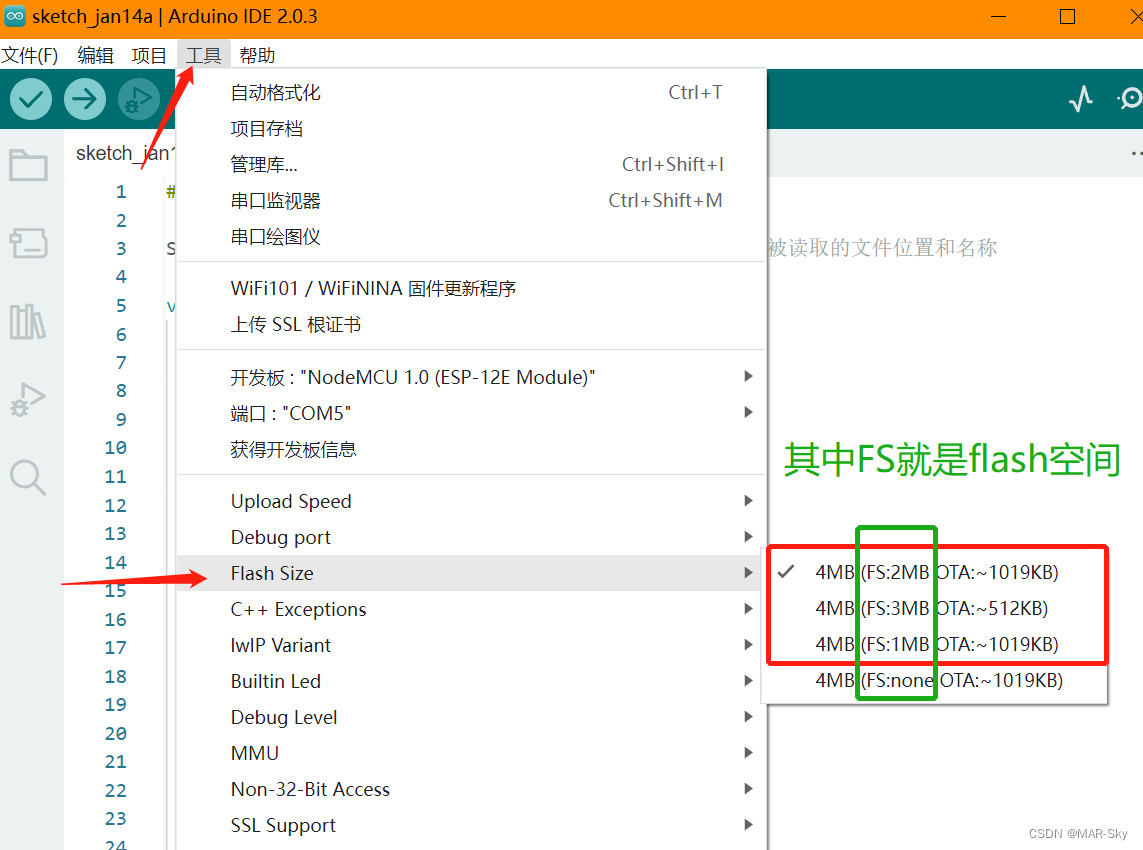This screenshot has width=1143, height=850.
Task: Select 4MB (FS:none OTA:~1019KB) option
Action: coord(935,680)
